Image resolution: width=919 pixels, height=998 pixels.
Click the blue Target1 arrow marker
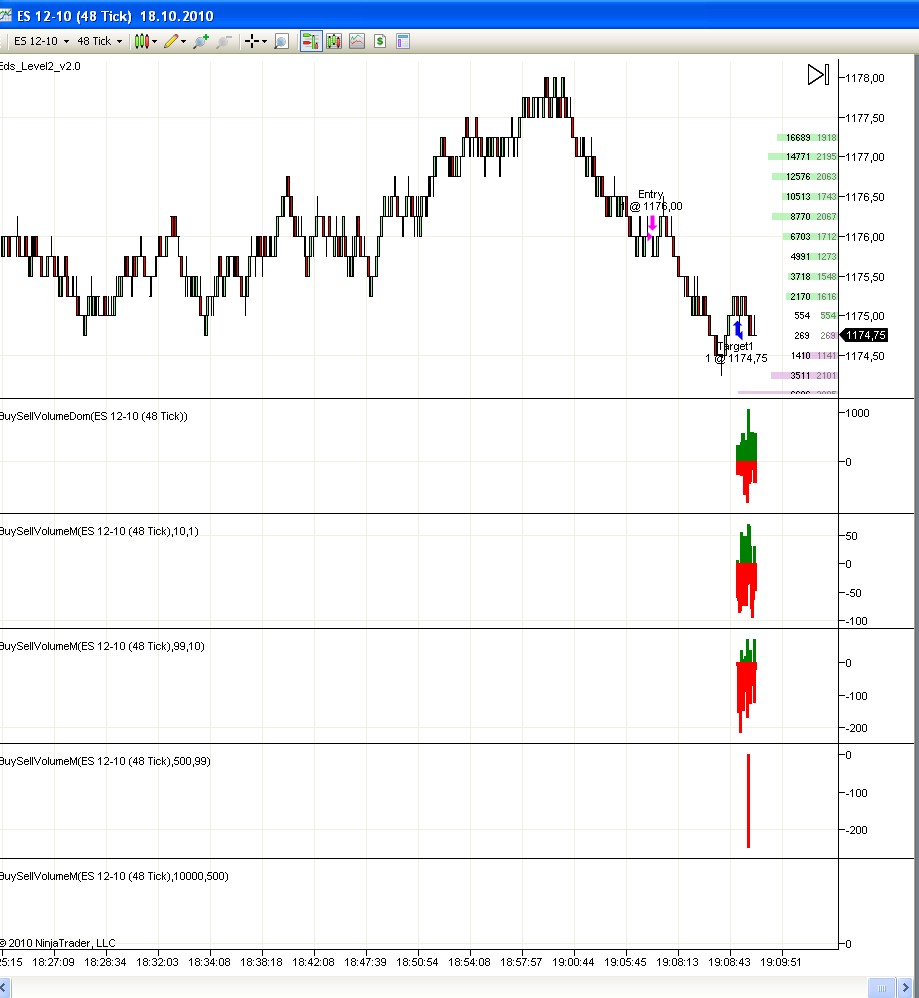[x=738, y=329]
